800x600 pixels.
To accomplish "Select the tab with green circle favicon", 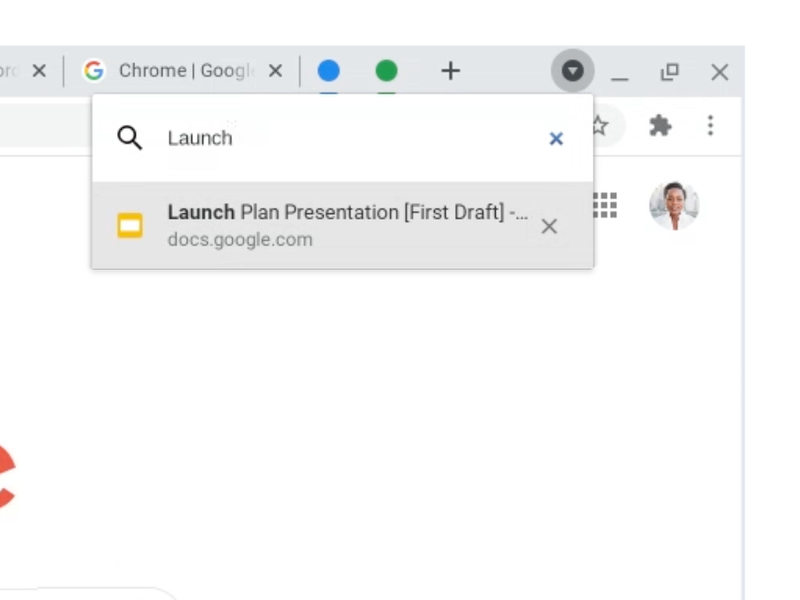I will (x=386, y=71).
